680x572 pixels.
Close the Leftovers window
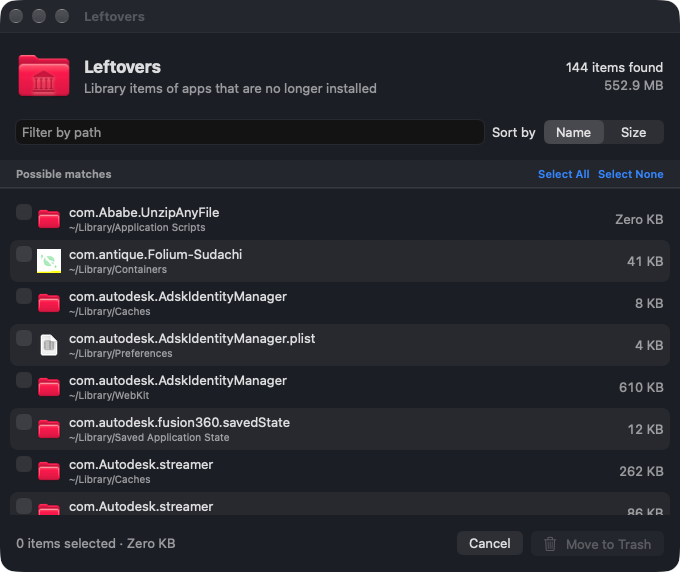tap(16, 16)
